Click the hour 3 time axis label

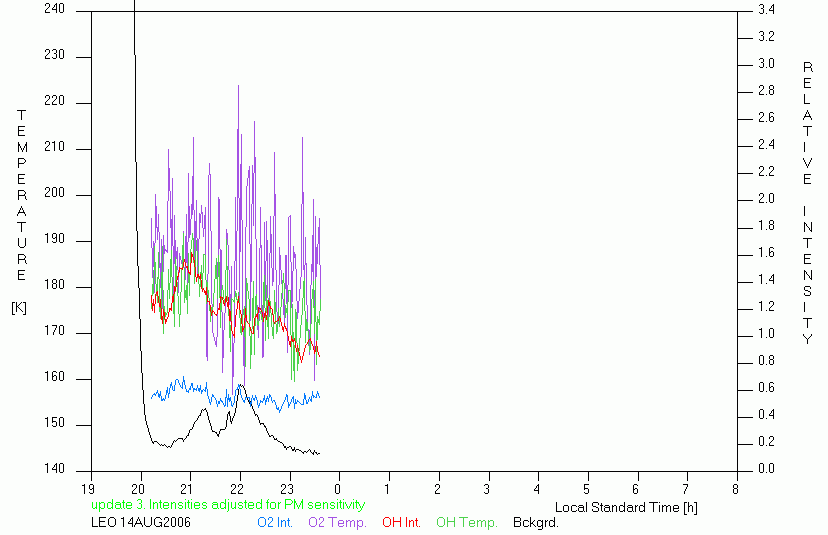tap(487, 489)
